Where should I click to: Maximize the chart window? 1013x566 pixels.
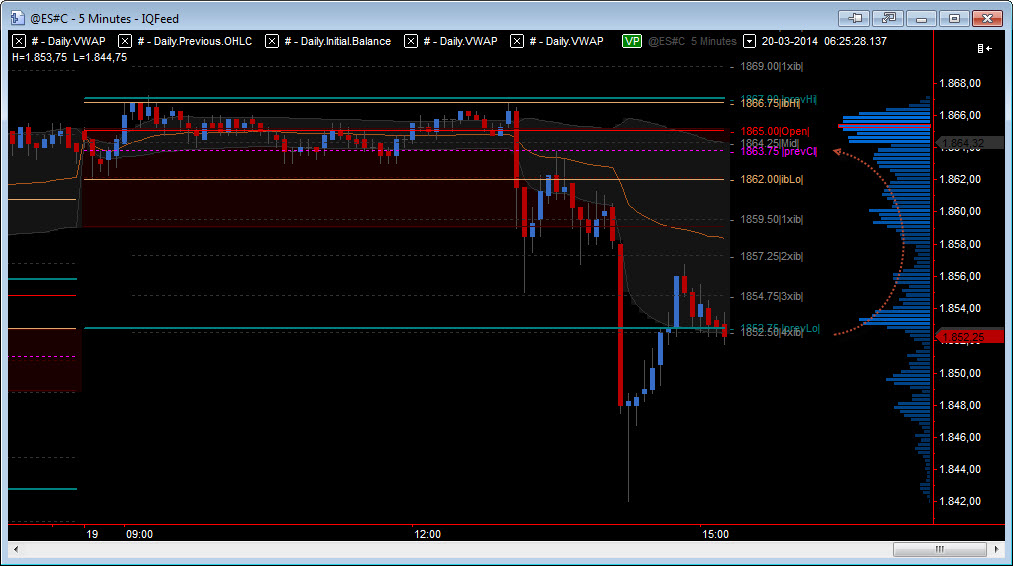coord(954,18)
